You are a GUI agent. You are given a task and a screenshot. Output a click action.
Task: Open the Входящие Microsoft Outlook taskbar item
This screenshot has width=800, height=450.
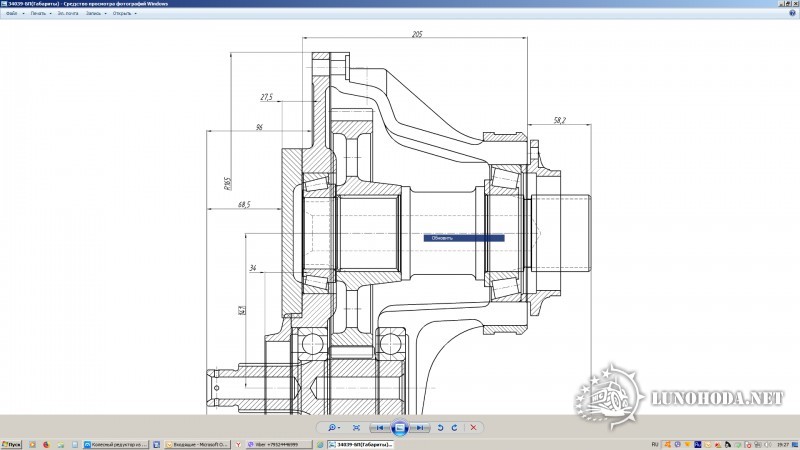(200, 443)
